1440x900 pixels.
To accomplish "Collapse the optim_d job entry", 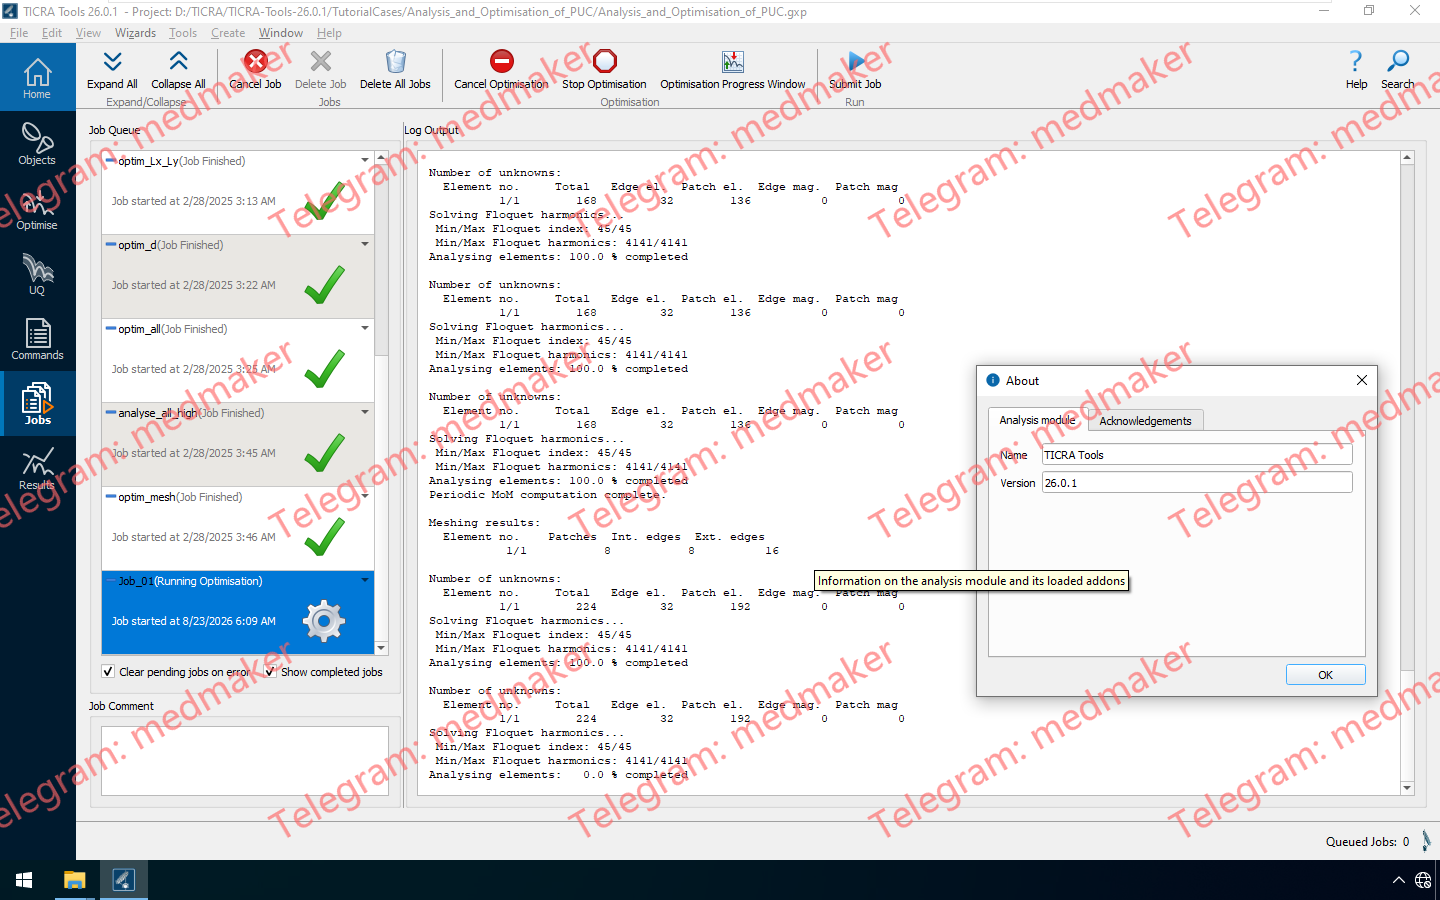I will pyautogui.click(x=110, y=245).
